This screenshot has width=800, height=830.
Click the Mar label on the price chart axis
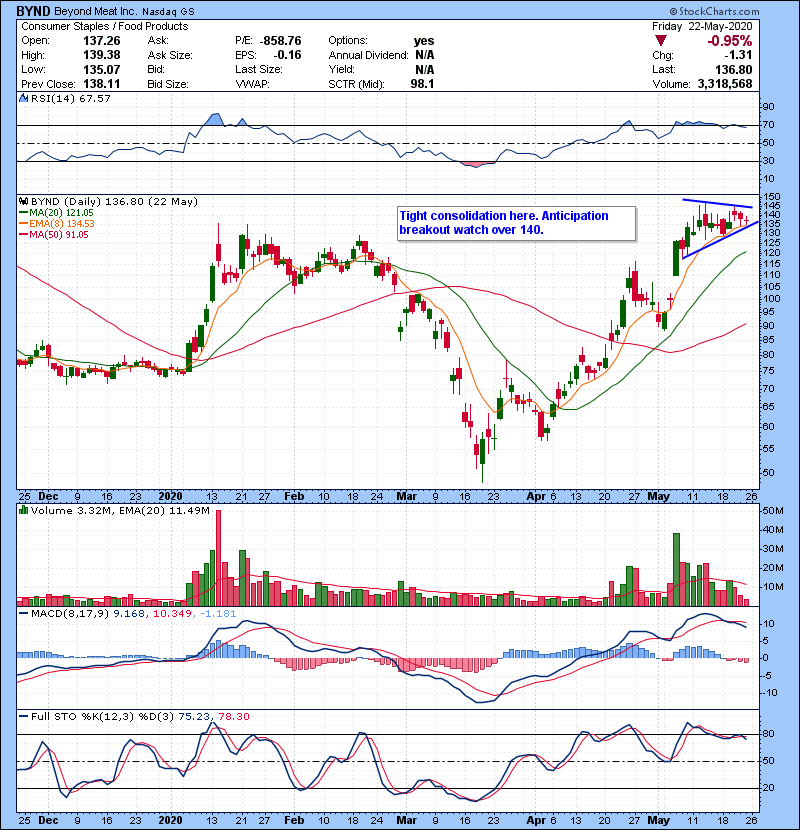tap(406, 497)
